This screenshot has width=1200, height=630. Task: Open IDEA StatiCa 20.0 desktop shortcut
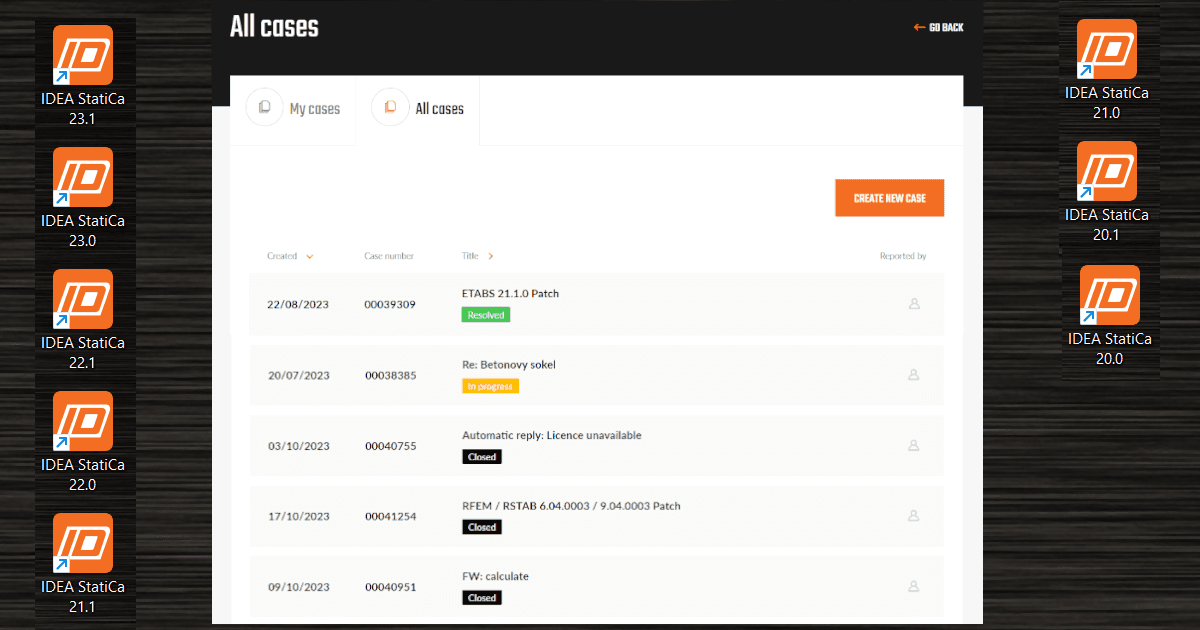[x=1110, y=316]
